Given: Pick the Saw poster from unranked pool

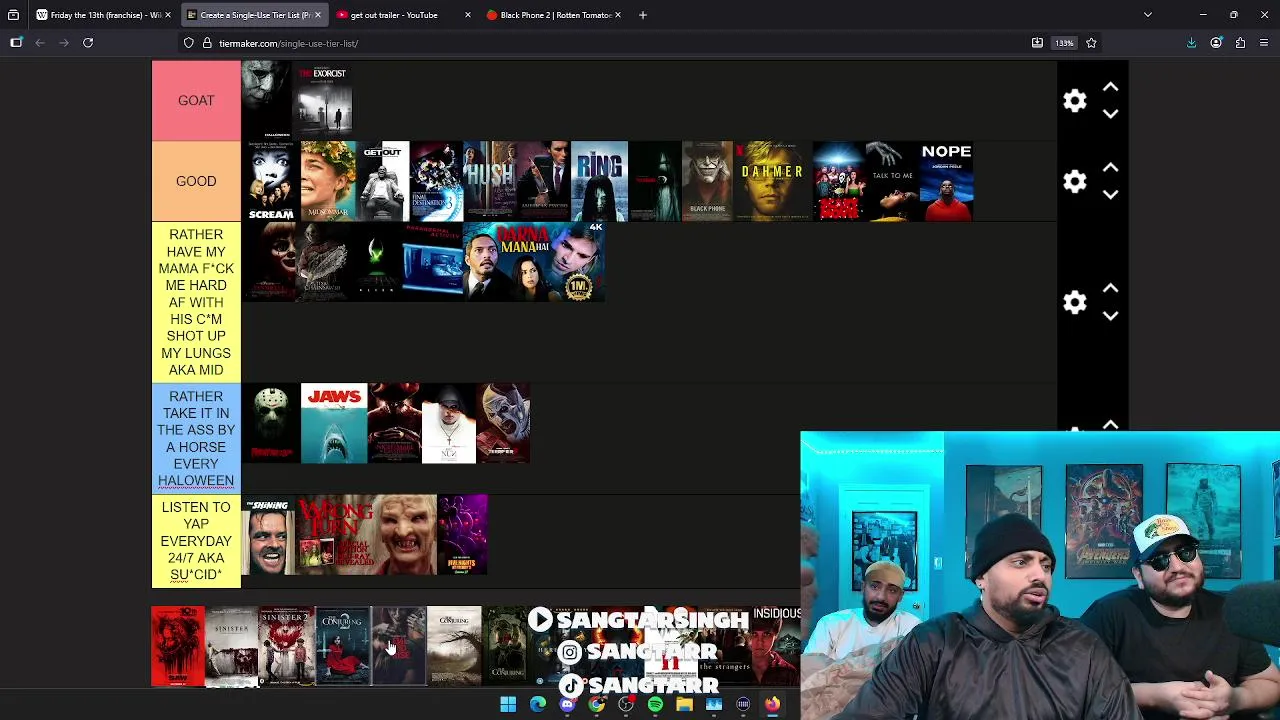Looking at the screenshot, I should pyautogui.click(x=178, y=646).
